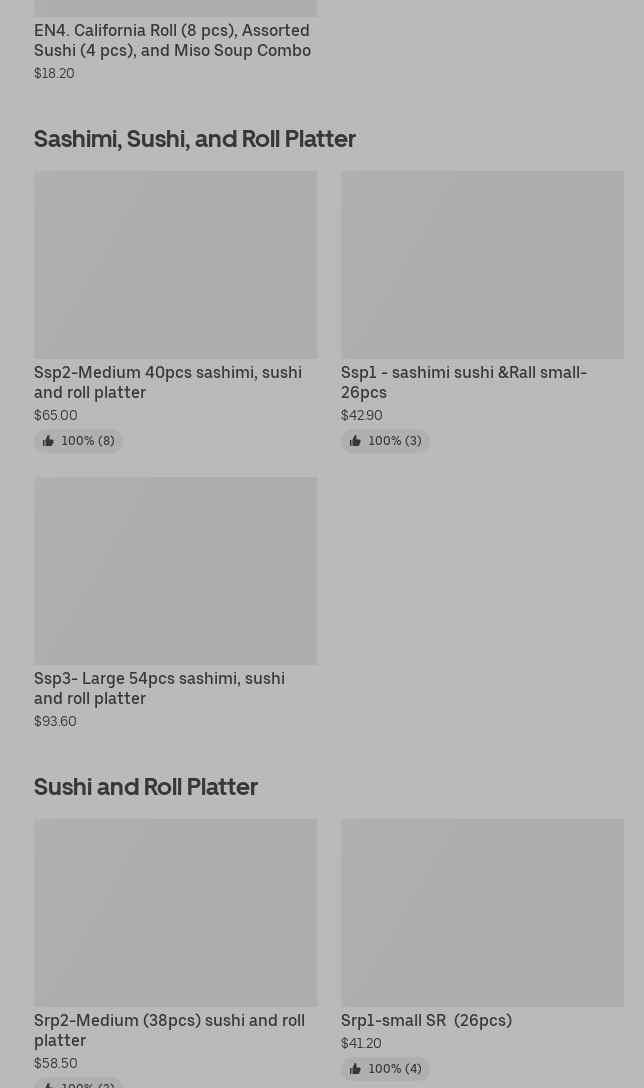The image size is (644, 1088).
Task: Click the thumbs-up icon under Ssp2-Medium platter
Action: point(48,441)
